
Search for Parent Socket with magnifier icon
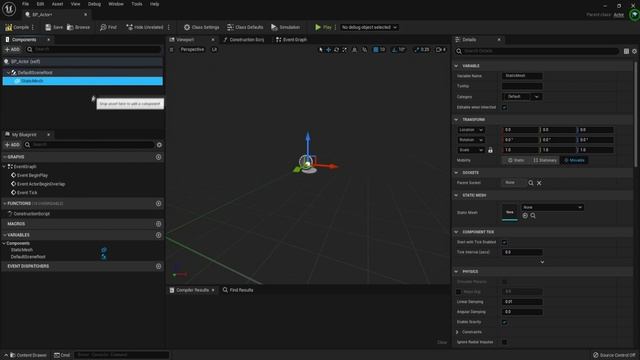click(x=531, y=183)
